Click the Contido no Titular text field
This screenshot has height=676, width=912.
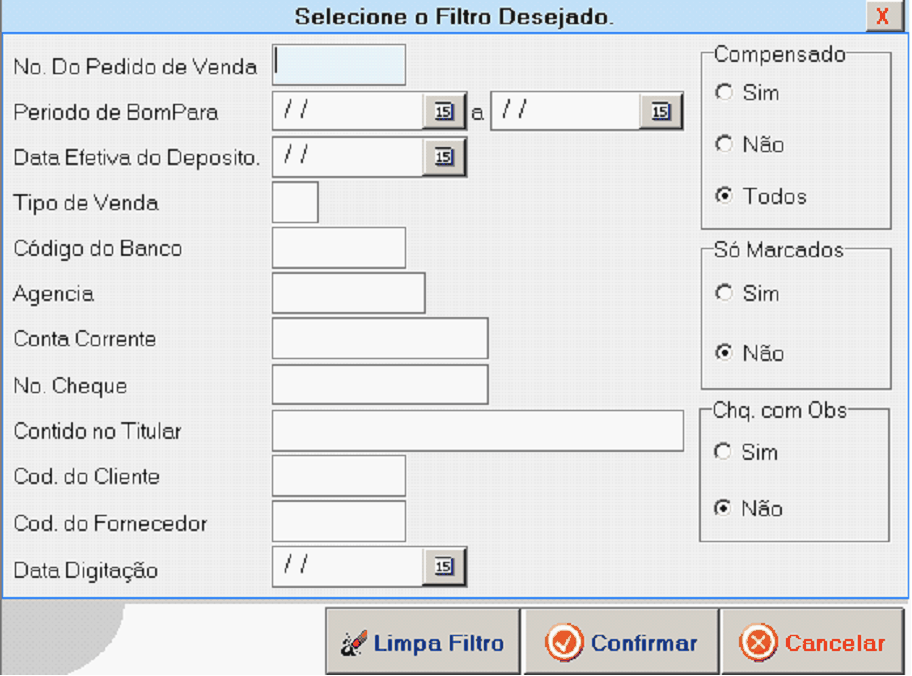point(477,431)
